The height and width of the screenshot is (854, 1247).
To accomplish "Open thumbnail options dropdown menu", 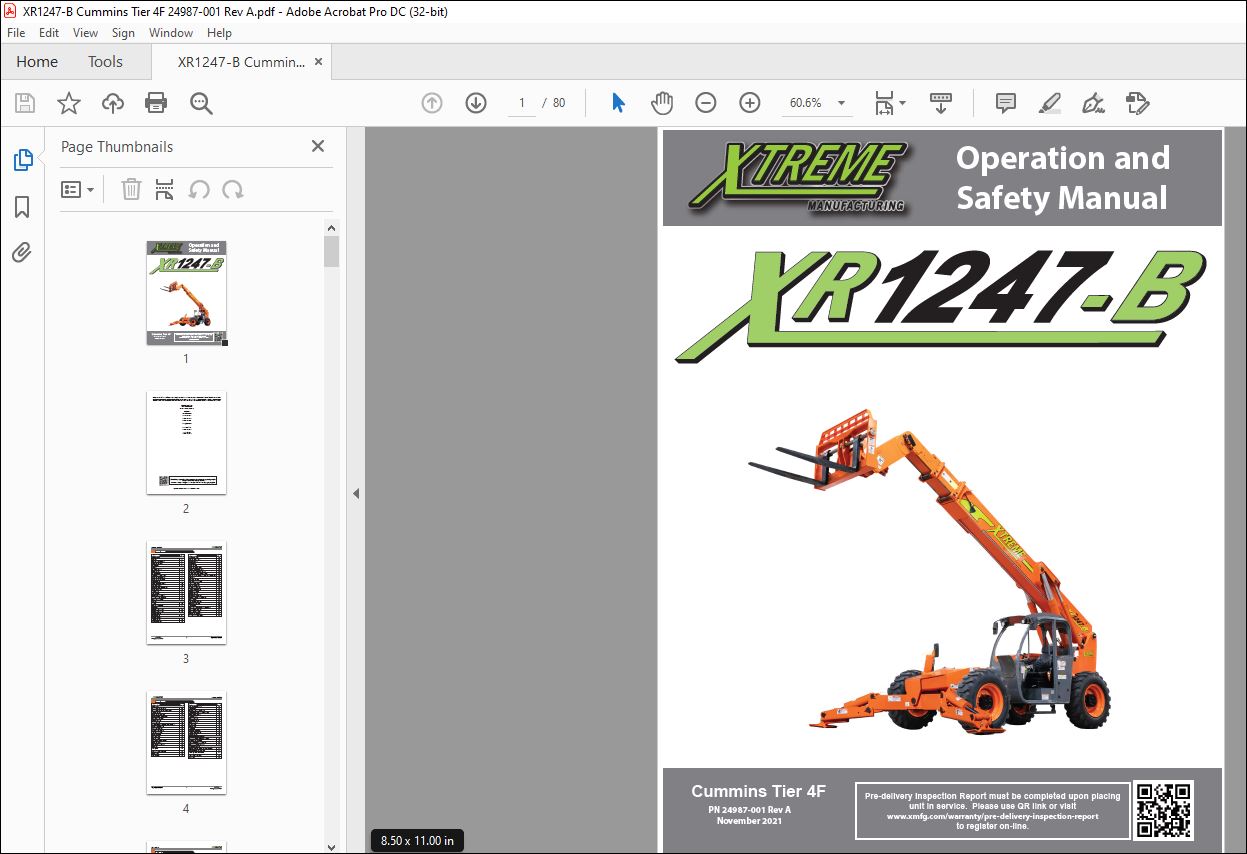I will (x=77, y=189).
